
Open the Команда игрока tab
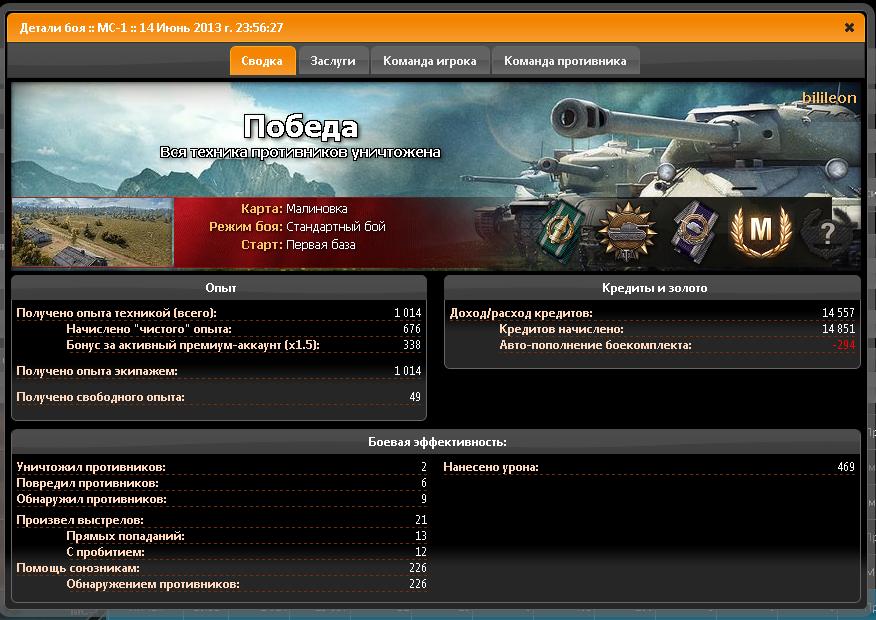[x=430, y=61]
